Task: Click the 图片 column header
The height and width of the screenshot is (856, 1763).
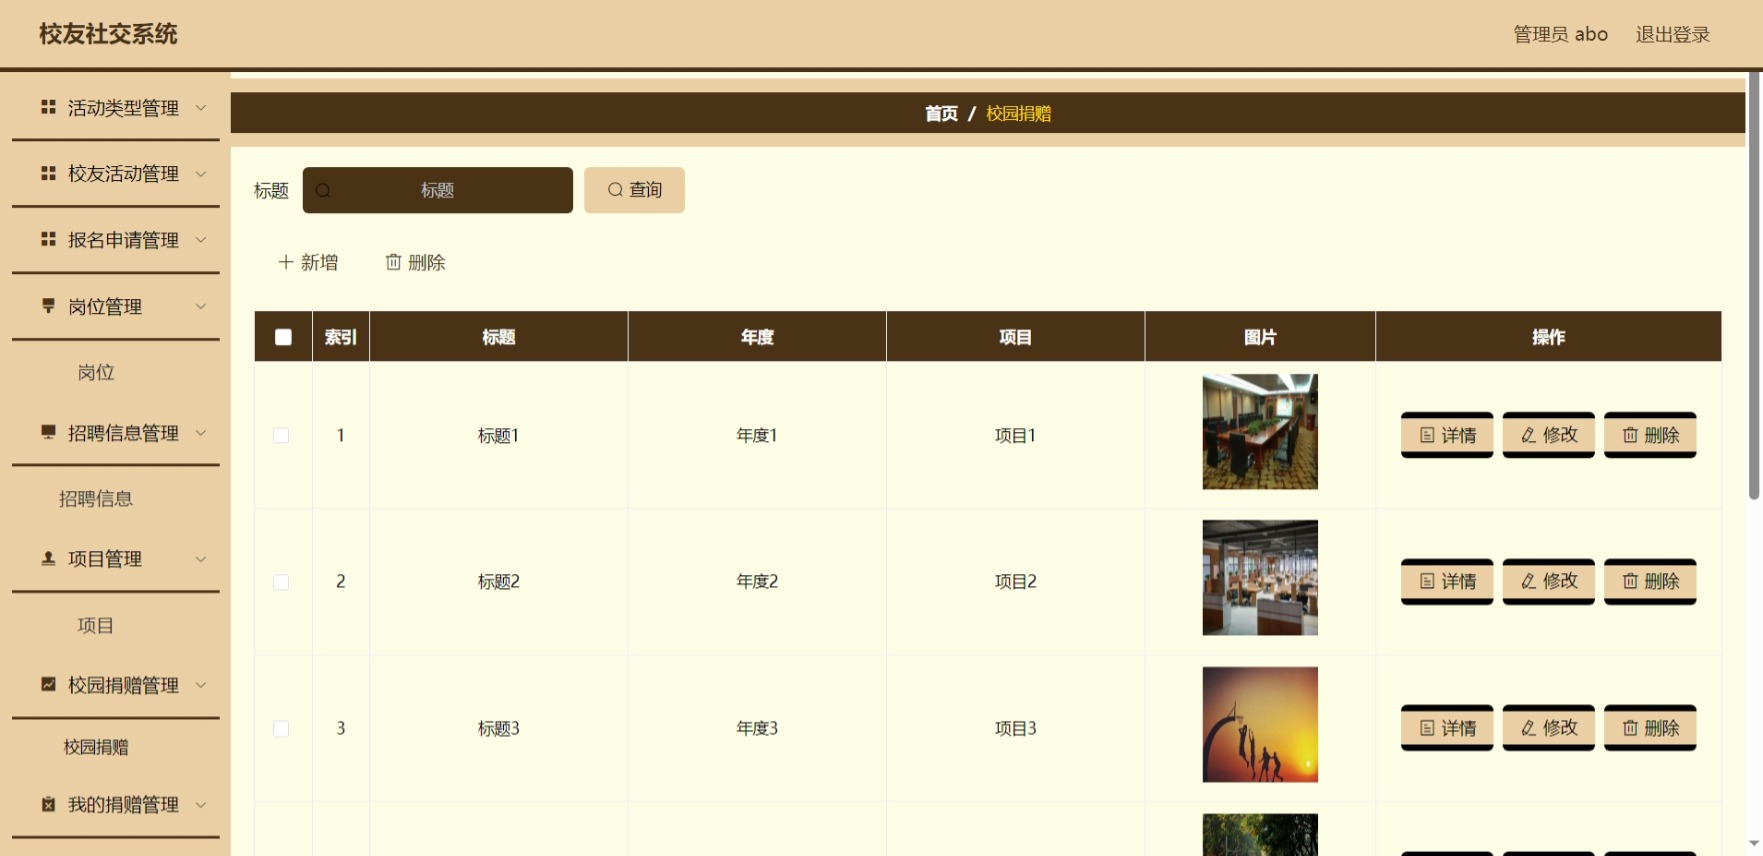Action: tap(1260, 337)
